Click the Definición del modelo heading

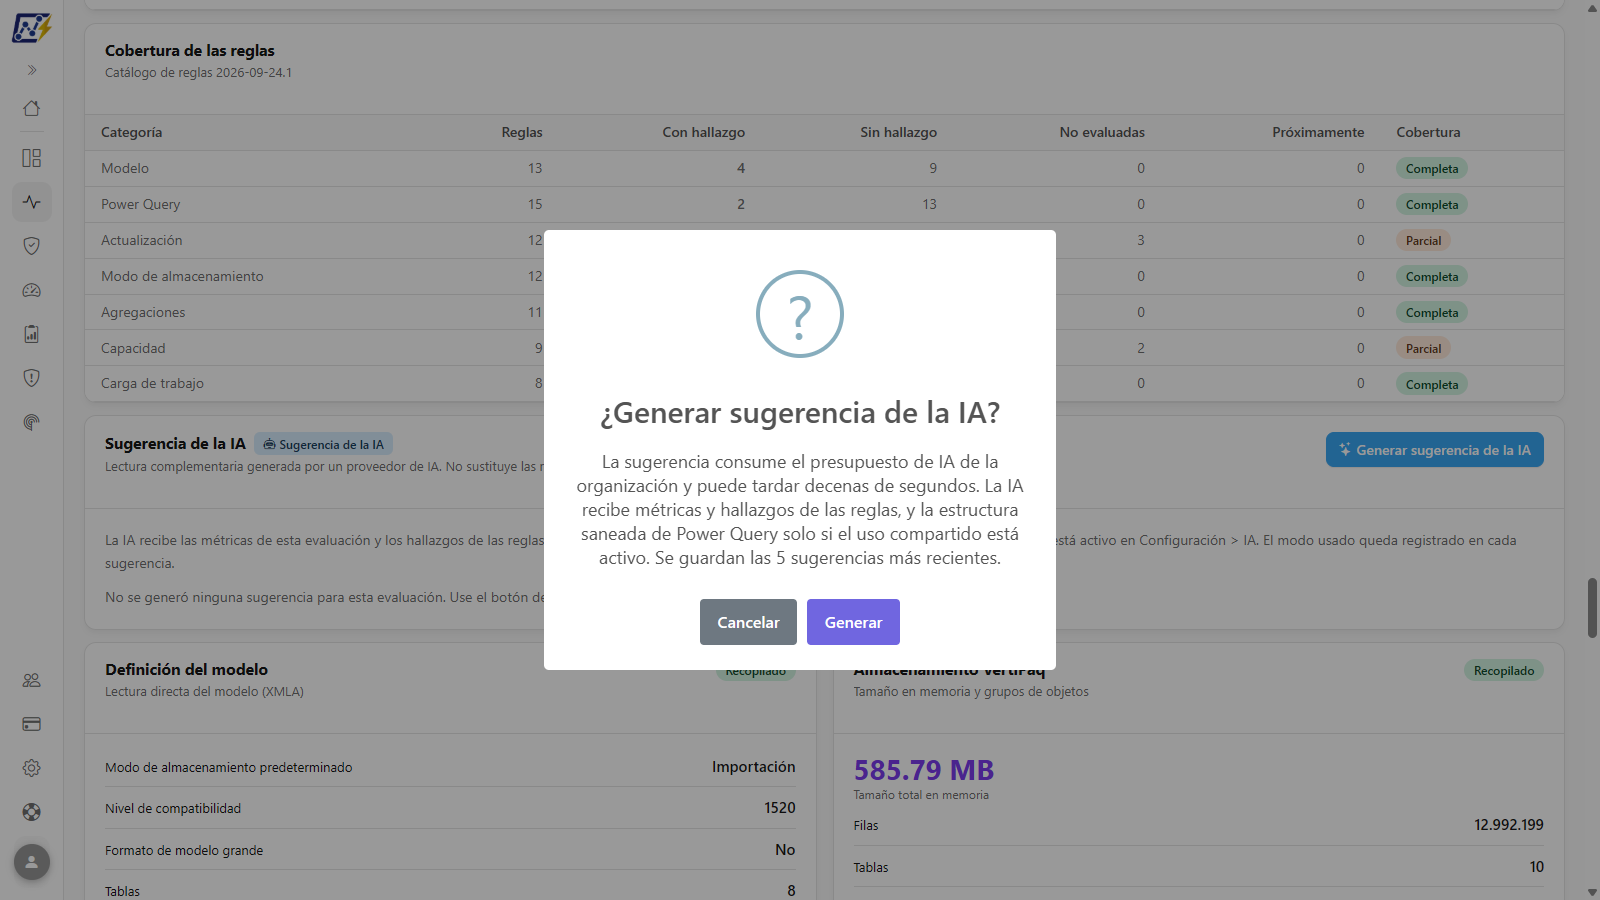pos(186,669)
